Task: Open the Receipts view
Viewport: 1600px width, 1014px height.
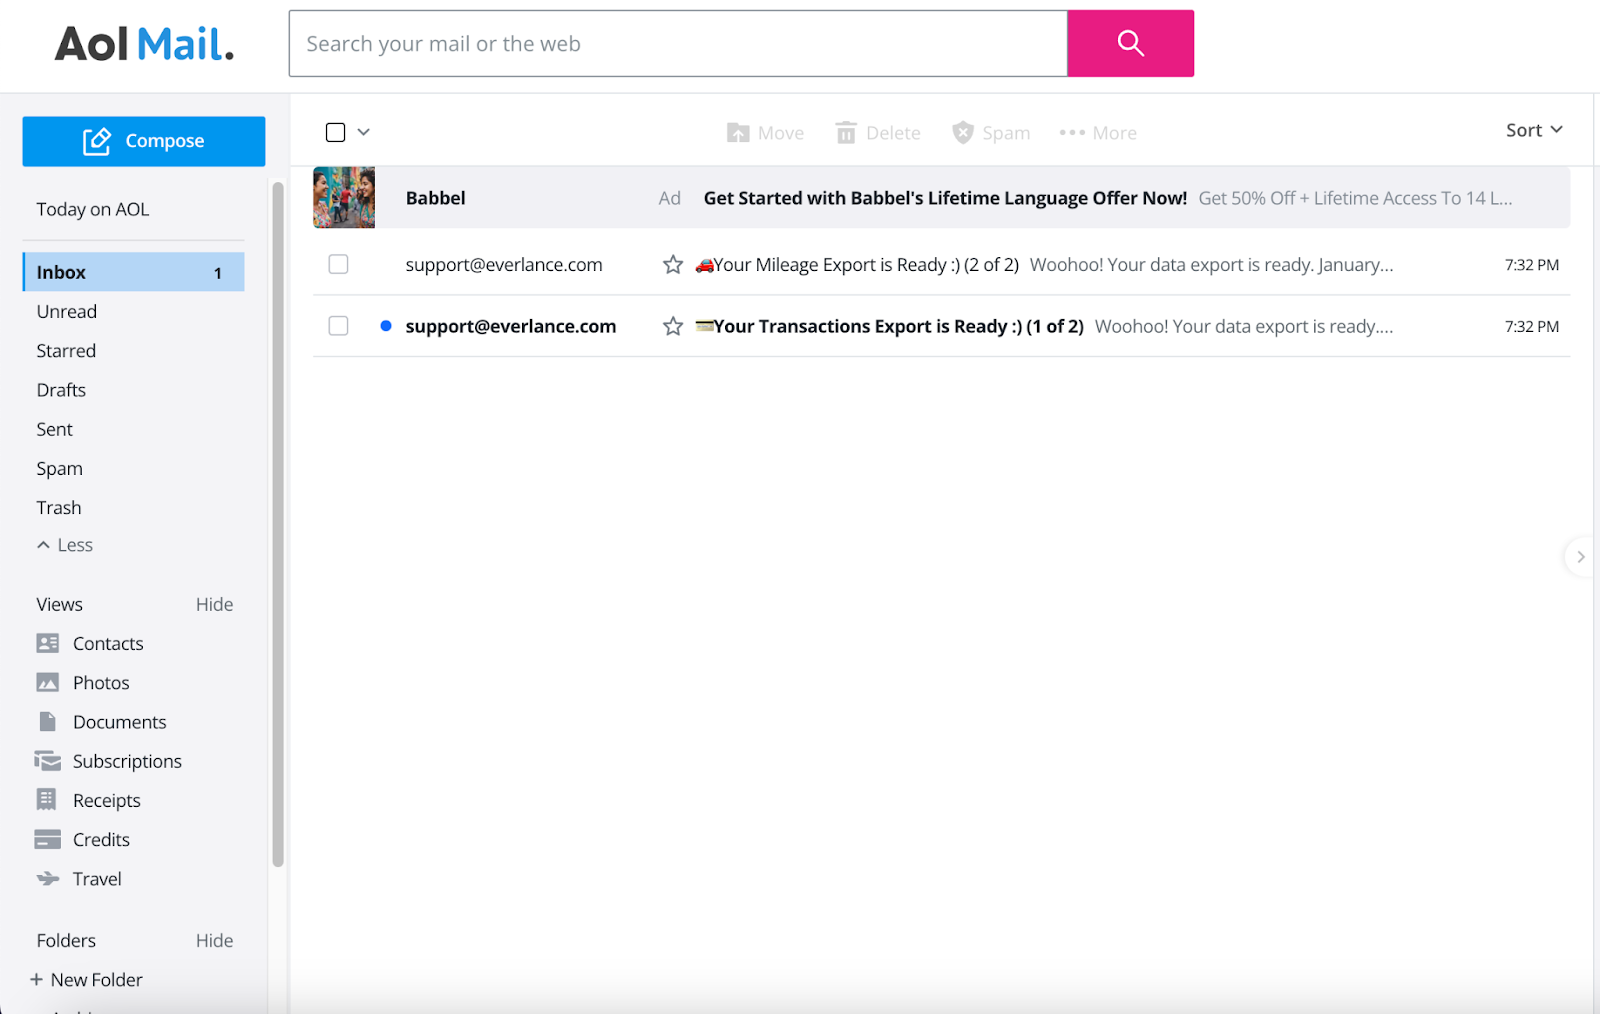Action: tap(106, 800)
